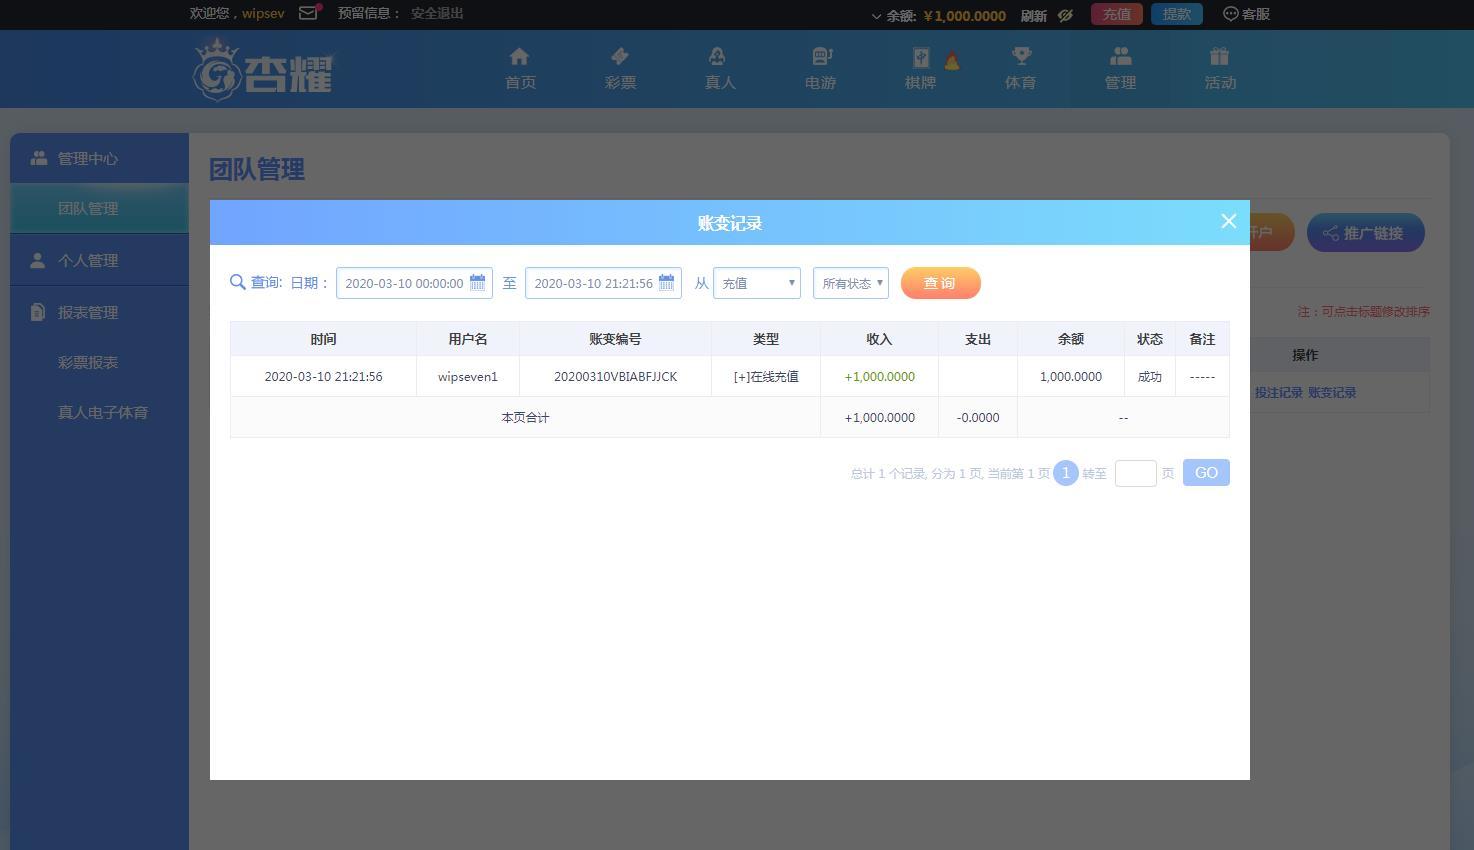Screen dimensions: 1474x850
Task: Click the page number input field
Action: [x=1135, y=473]
